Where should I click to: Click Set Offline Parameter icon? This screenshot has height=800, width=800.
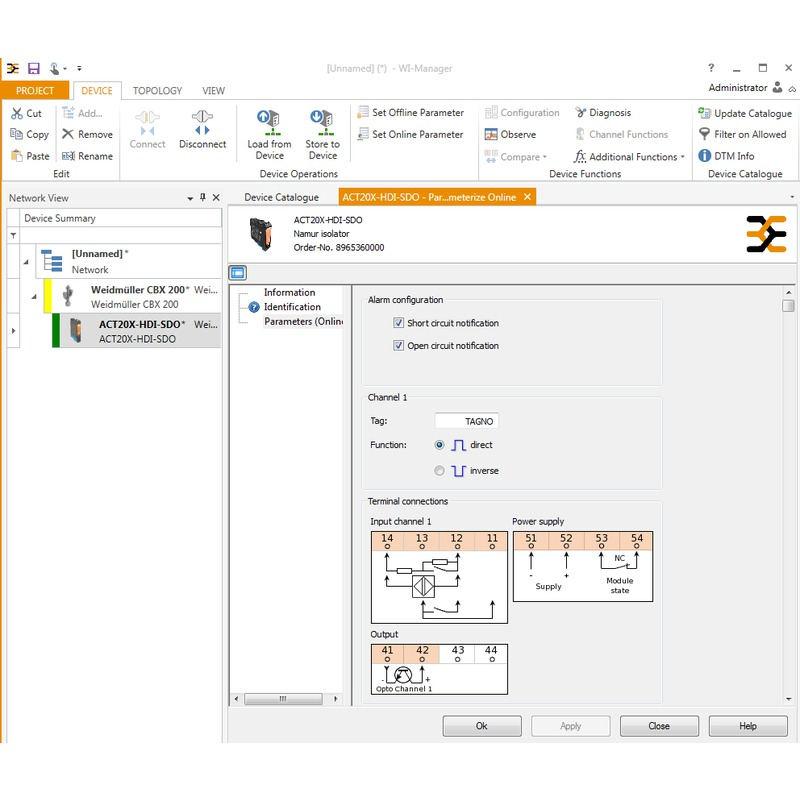coord(363,112)
